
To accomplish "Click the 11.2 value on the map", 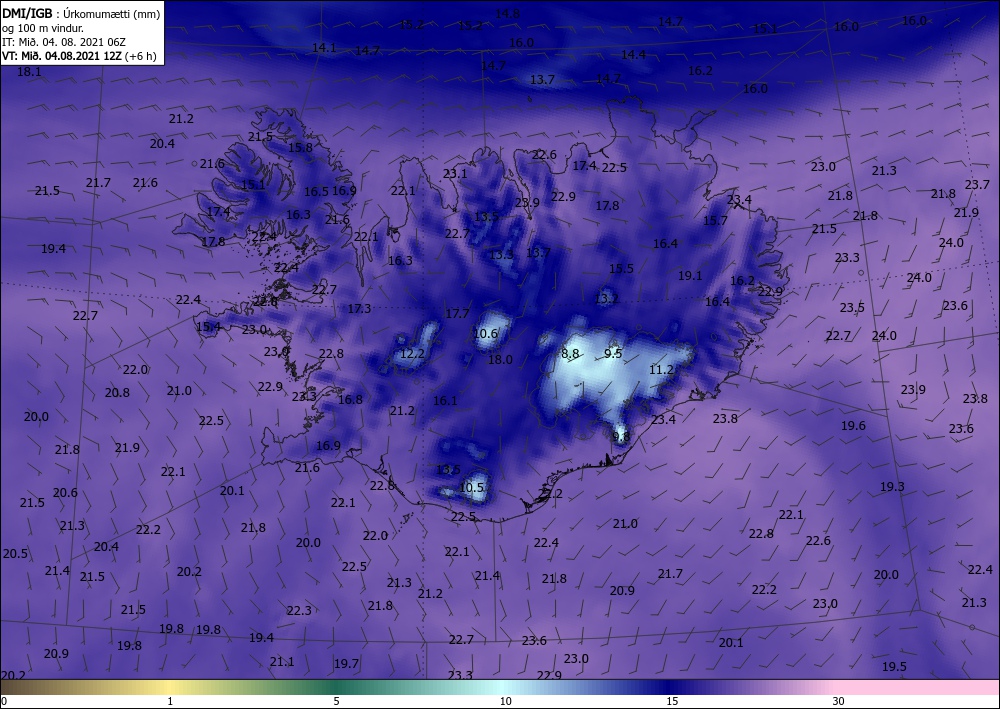I will click(661, 370).
